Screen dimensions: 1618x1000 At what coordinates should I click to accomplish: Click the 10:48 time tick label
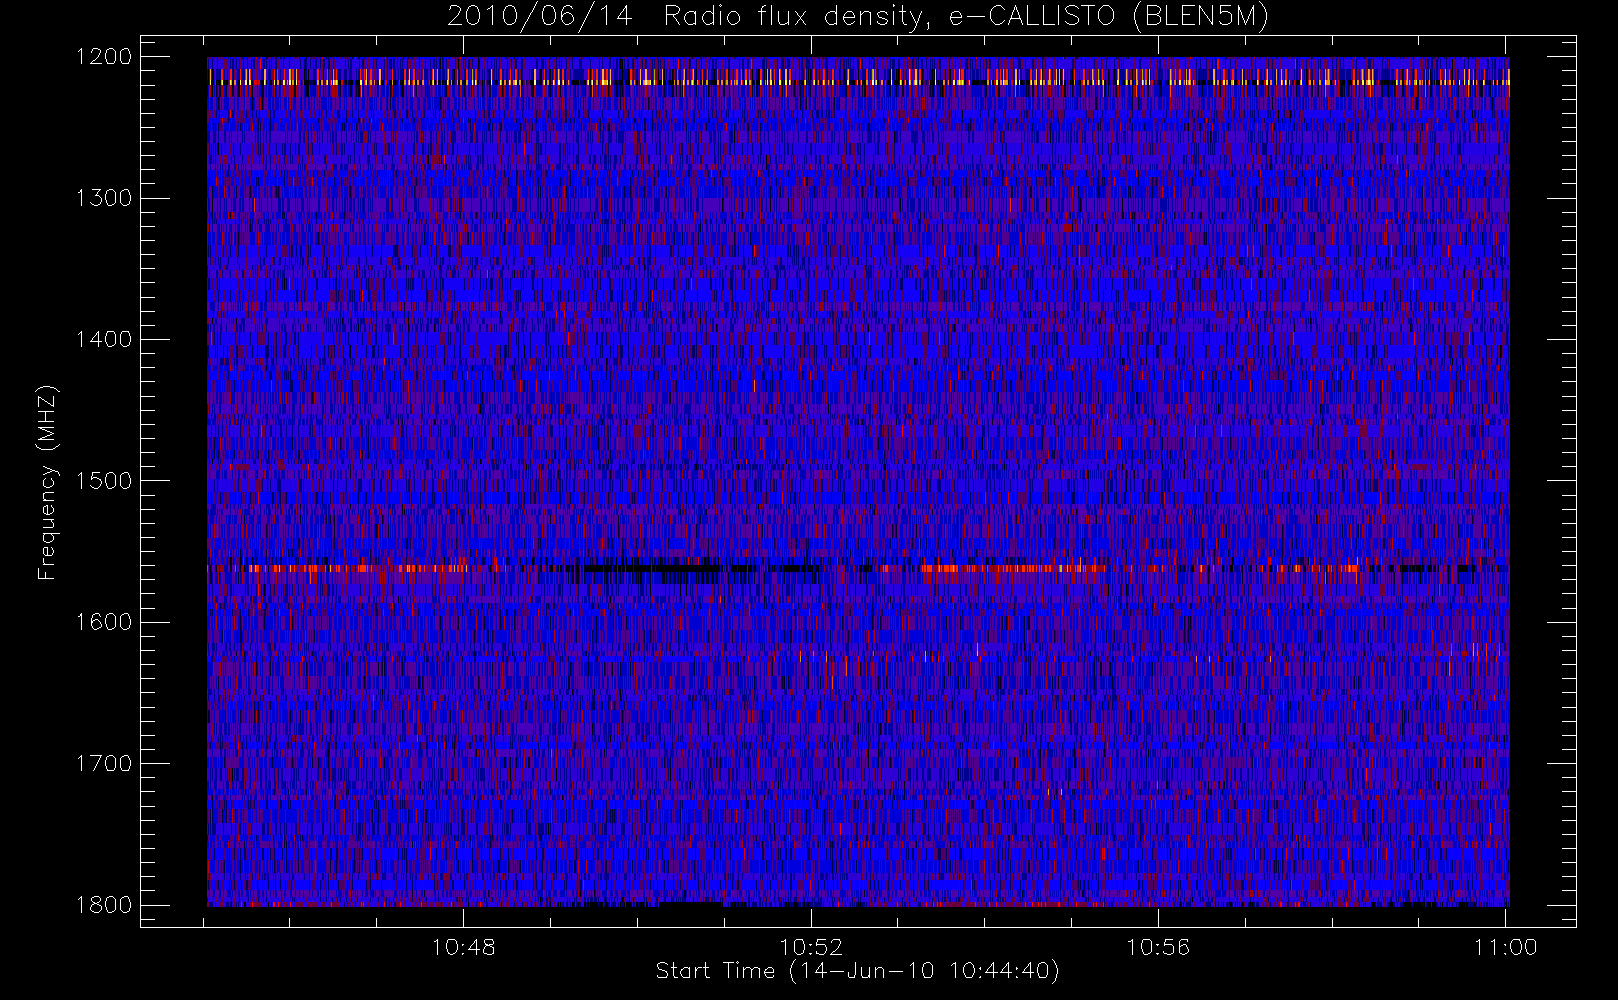coord(463,947)
